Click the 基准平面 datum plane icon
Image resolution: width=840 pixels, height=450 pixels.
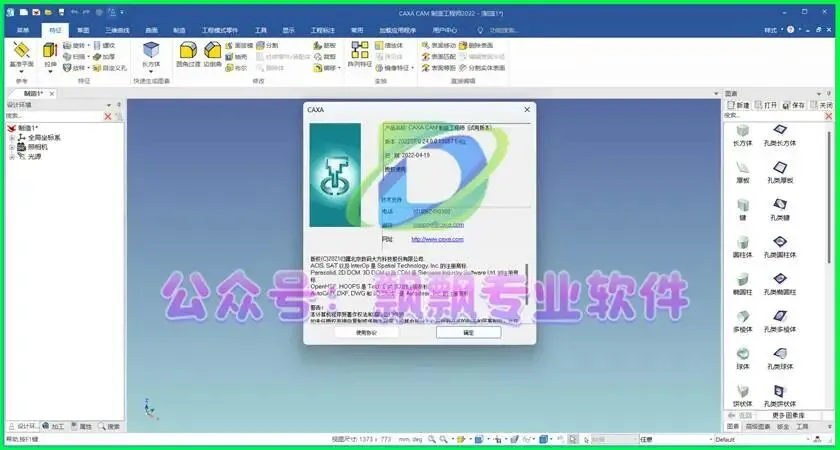(x=21, y=50)
